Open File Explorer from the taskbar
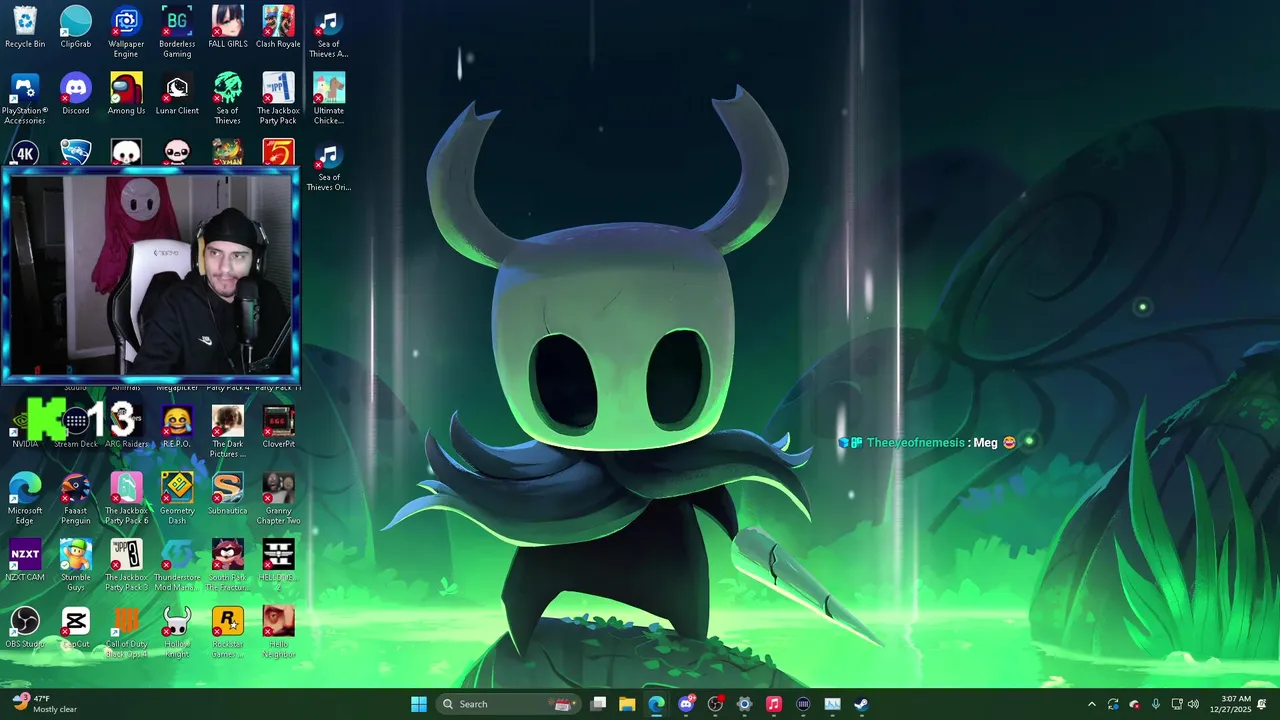The image size is (1280, 720). click(x=627, y=704)
